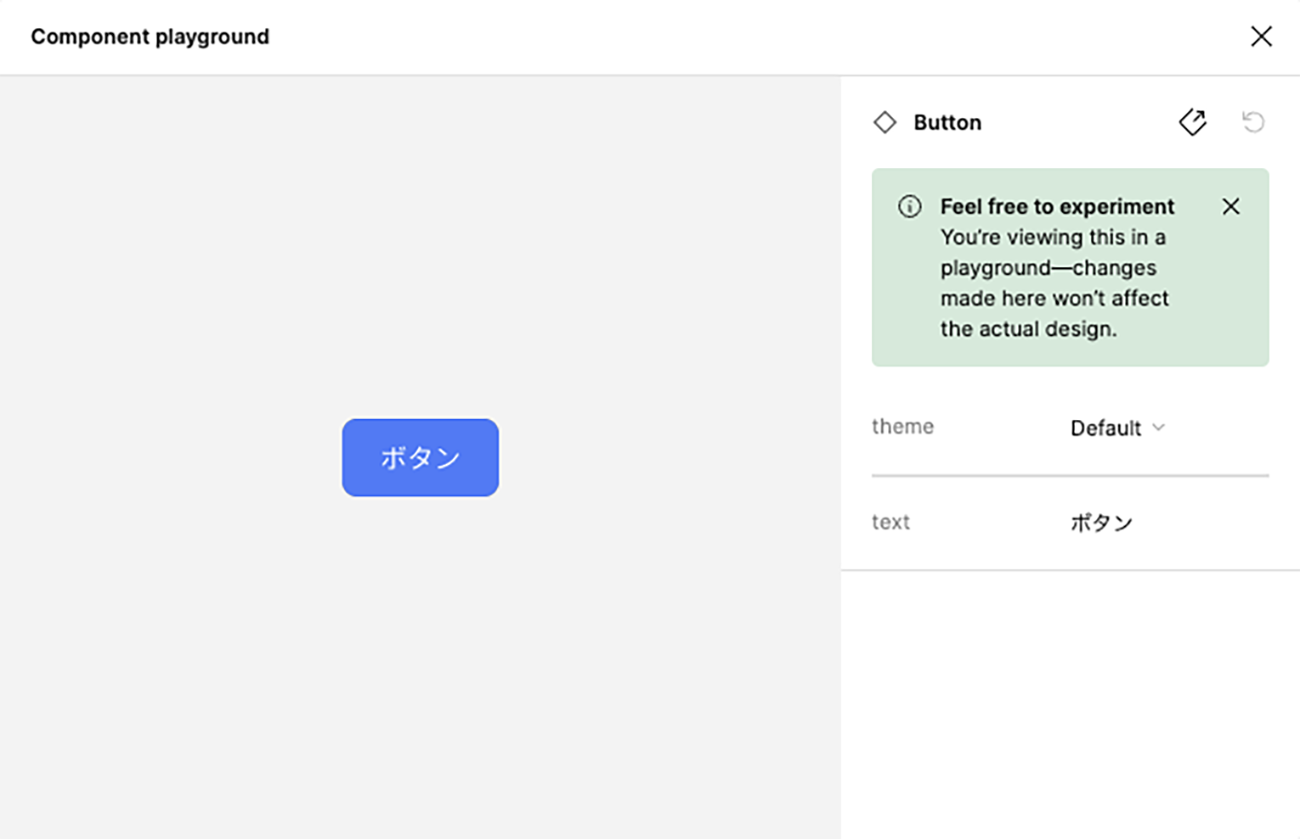
Task: Click the Feel free to experiment heading
Action: coord(1057,207)
